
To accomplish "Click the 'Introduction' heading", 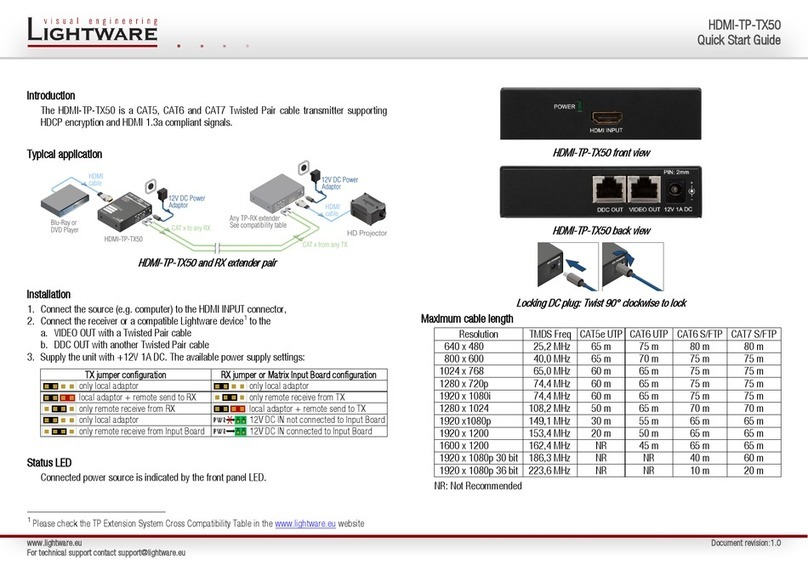I will 51,96.
